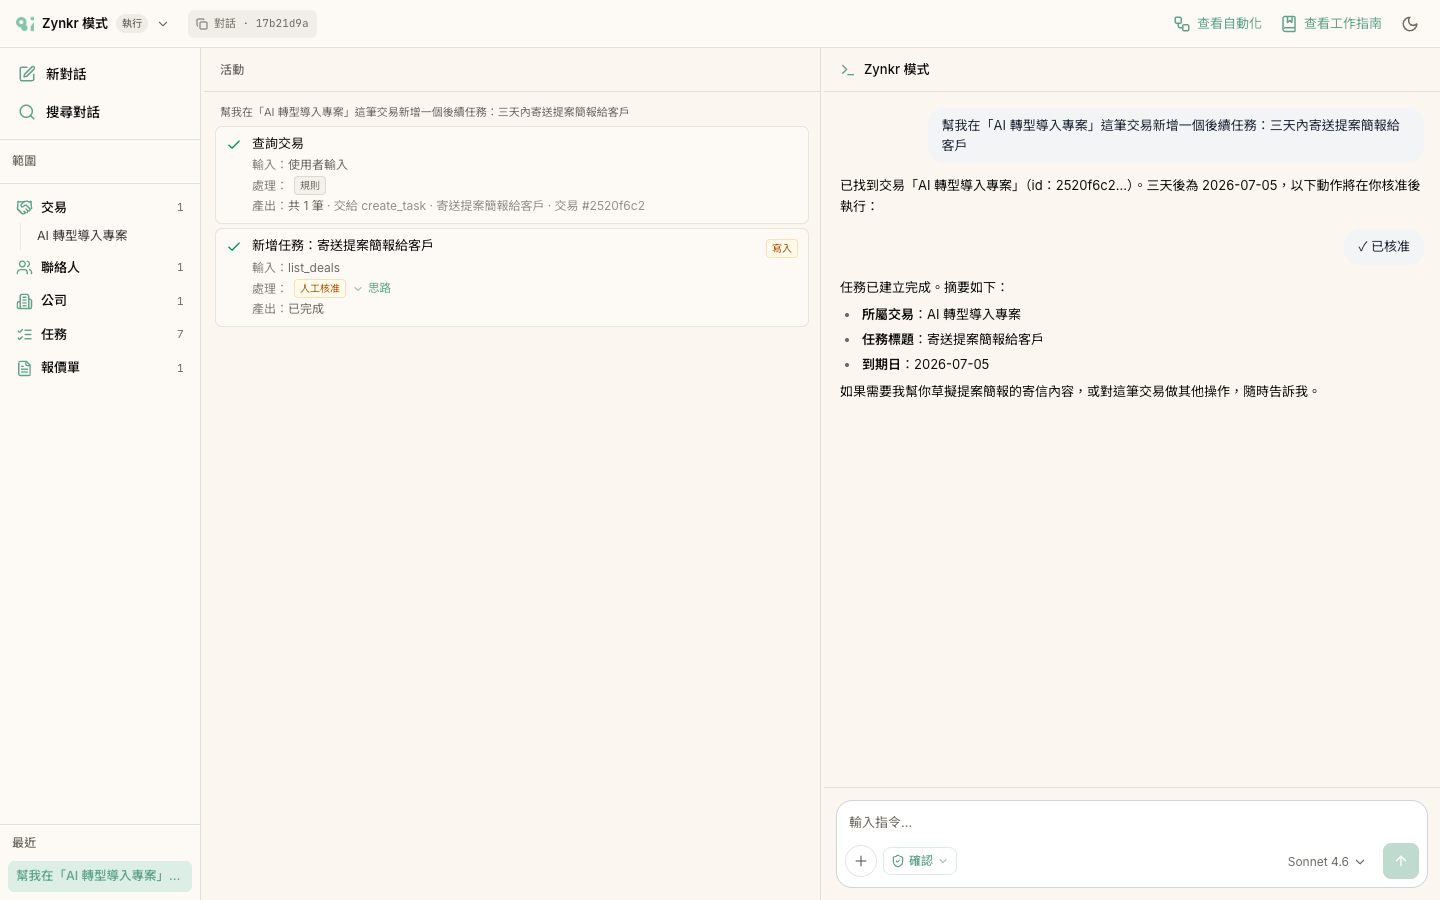Open 查看工作指南 link
This screenshot has width=1440, height=900.
coord(1331,24)
